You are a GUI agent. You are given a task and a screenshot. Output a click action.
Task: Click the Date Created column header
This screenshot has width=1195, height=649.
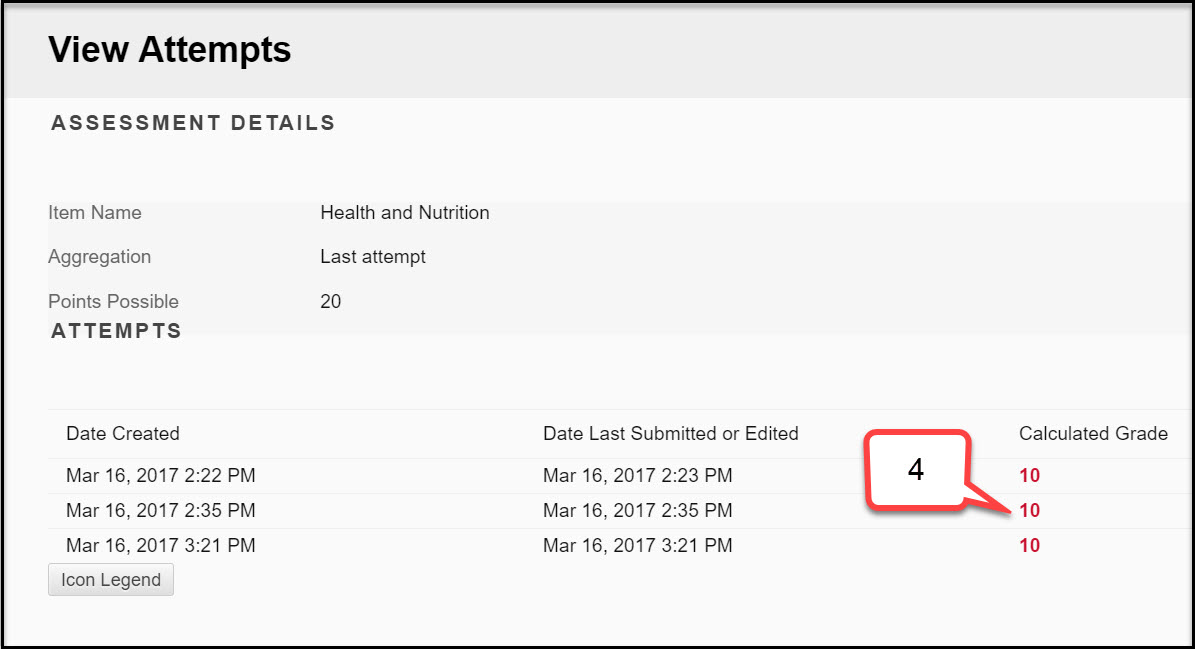[123, 433]
